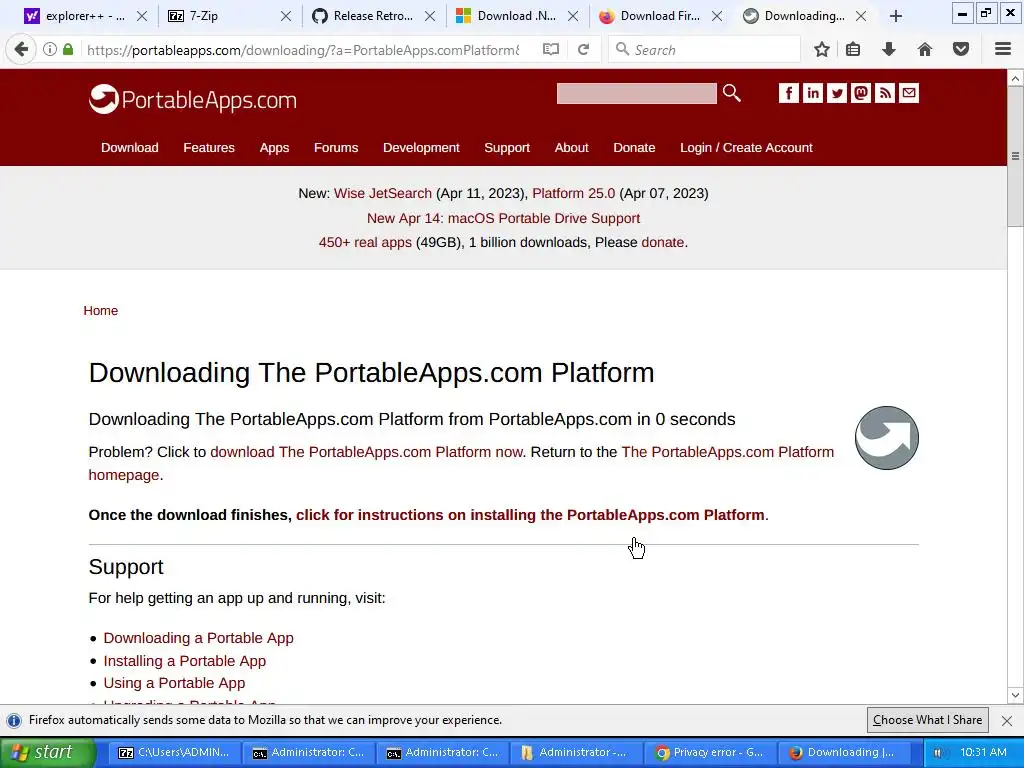This screenshot has width=1024, height=768.
Task: Open the About nav item
Action: (x=571, y=148)
